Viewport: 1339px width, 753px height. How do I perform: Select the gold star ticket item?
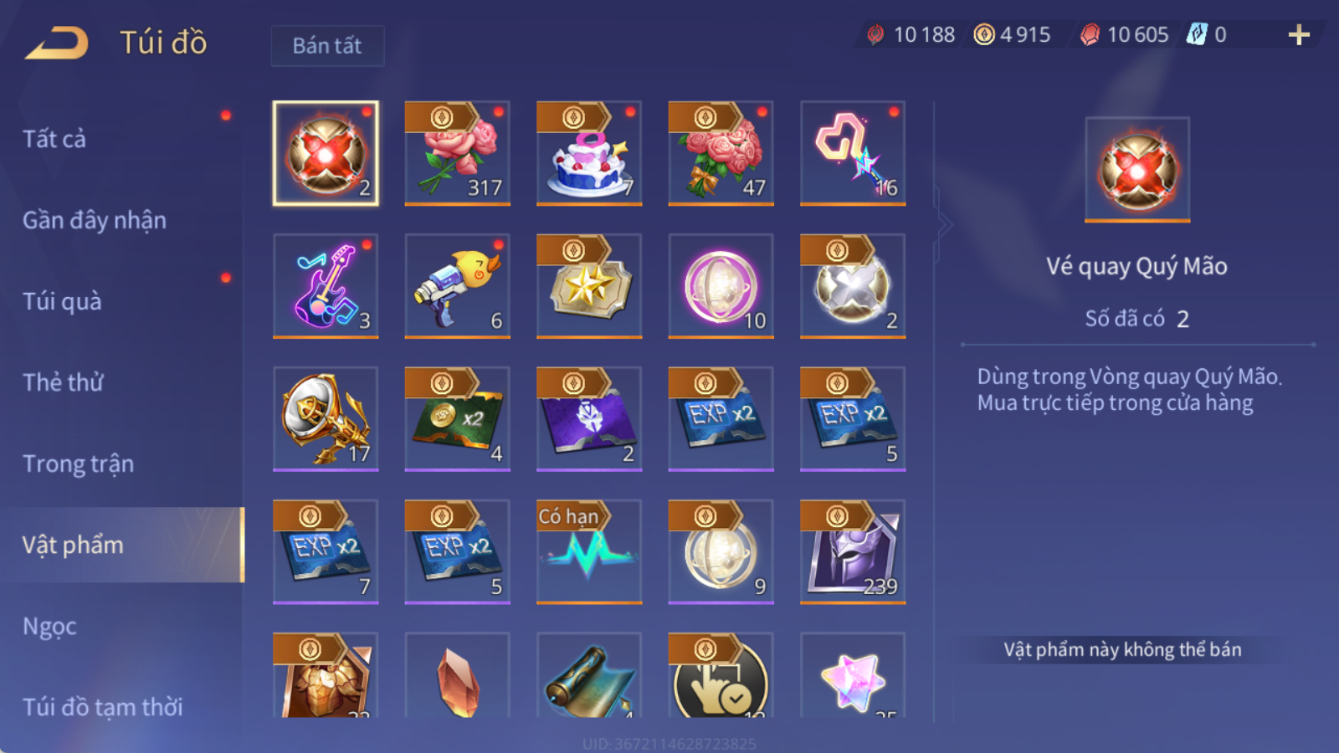589,286
